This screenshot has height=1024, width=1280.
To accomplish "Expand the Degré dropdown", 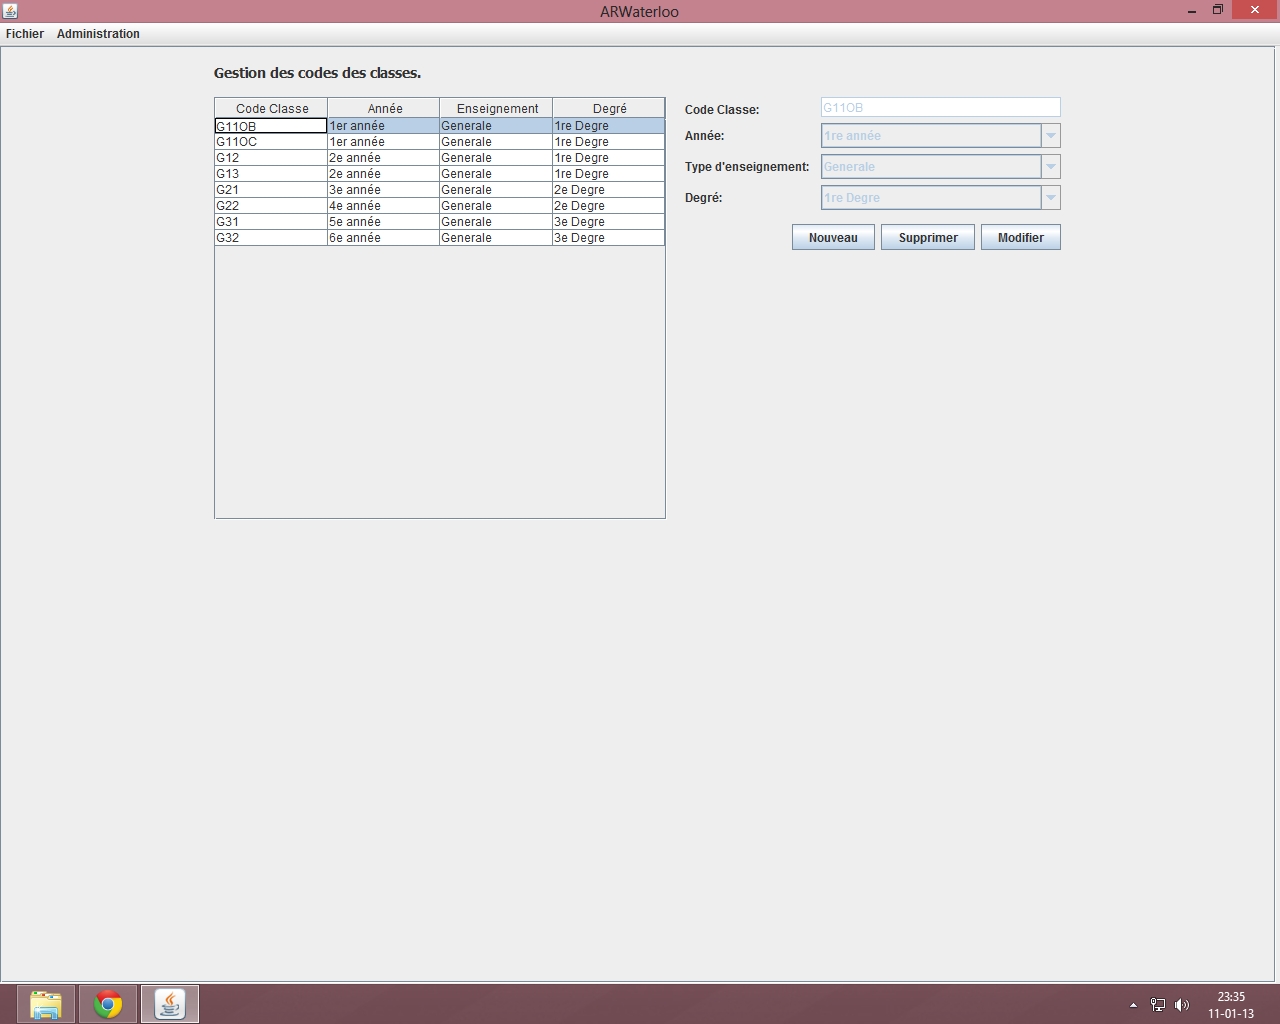I will click(x=1050, y=198).
